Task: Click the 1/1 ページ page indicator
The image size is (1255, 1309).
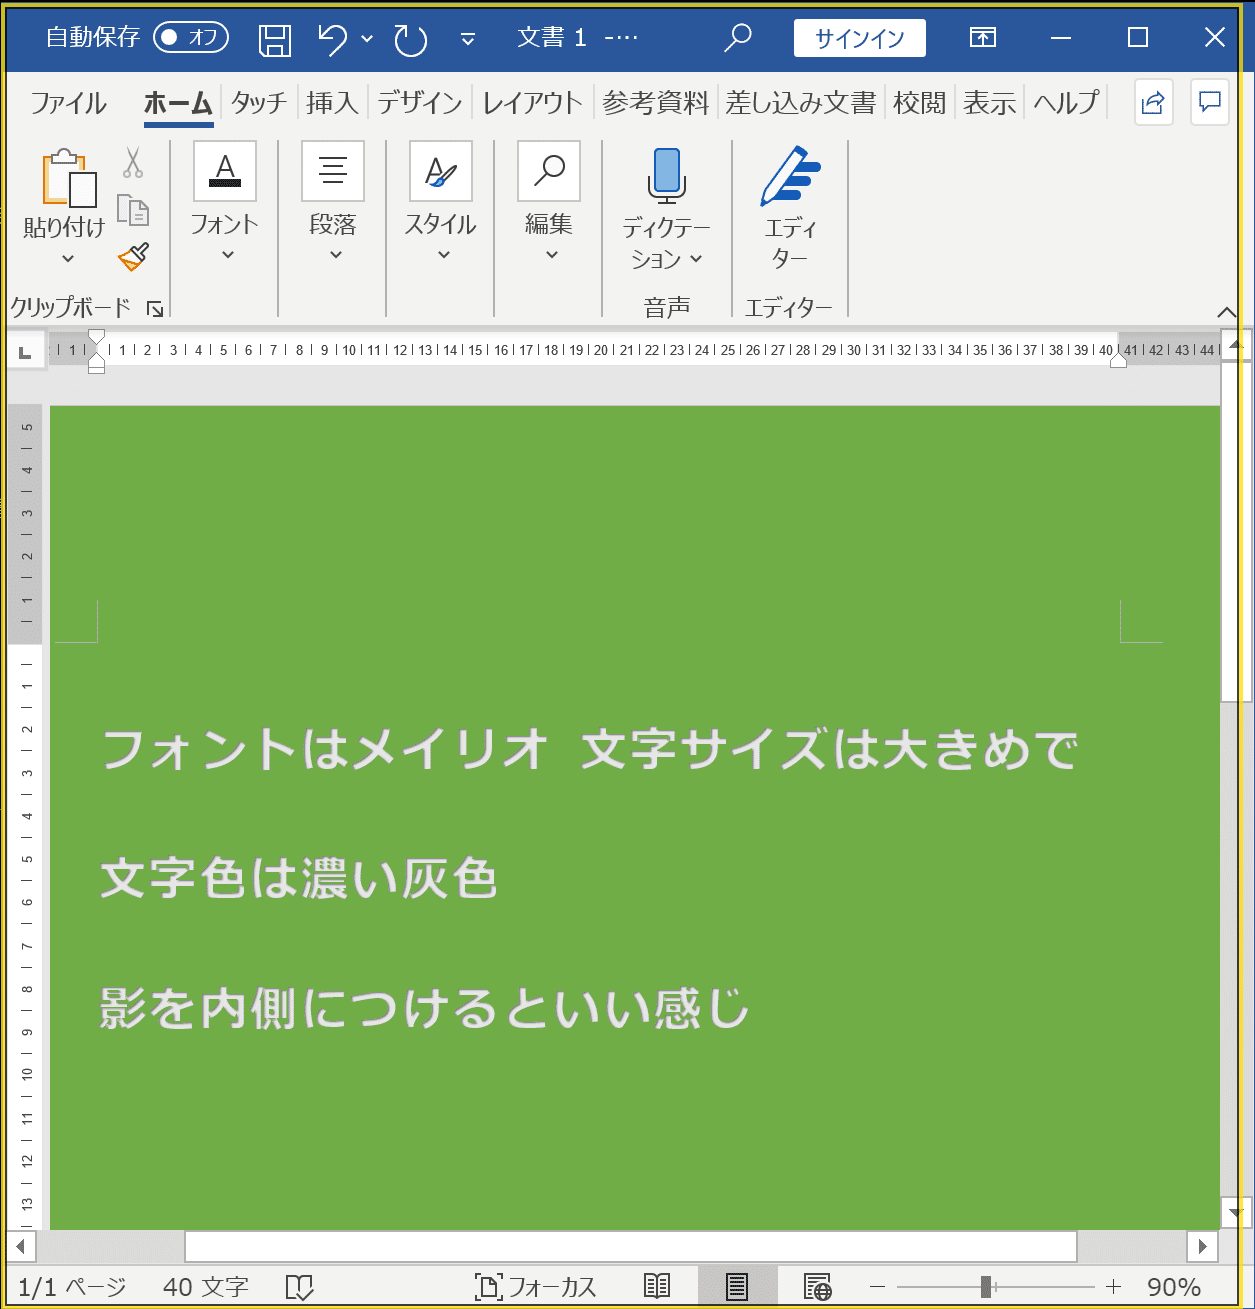Action: [73, 1287]
